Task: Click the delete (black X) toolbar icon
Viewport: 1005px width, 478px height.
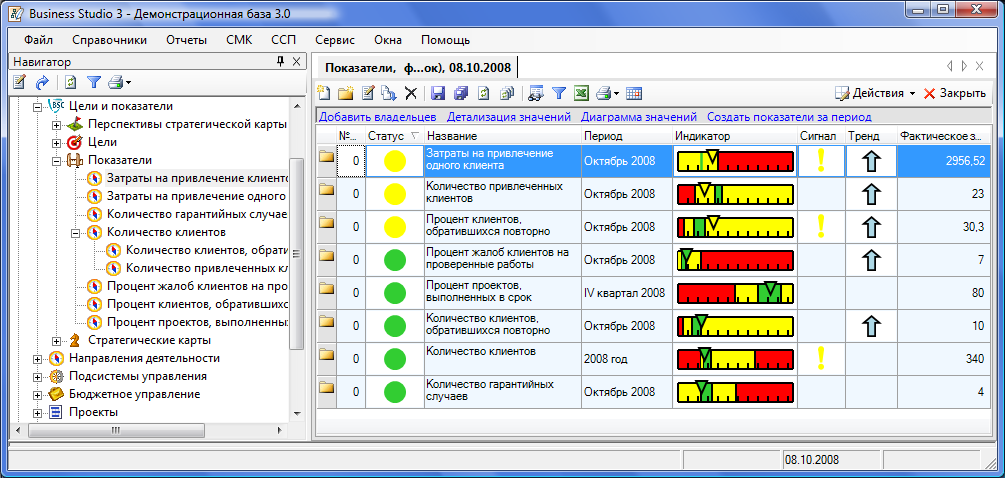Action: tap(410, 93)
